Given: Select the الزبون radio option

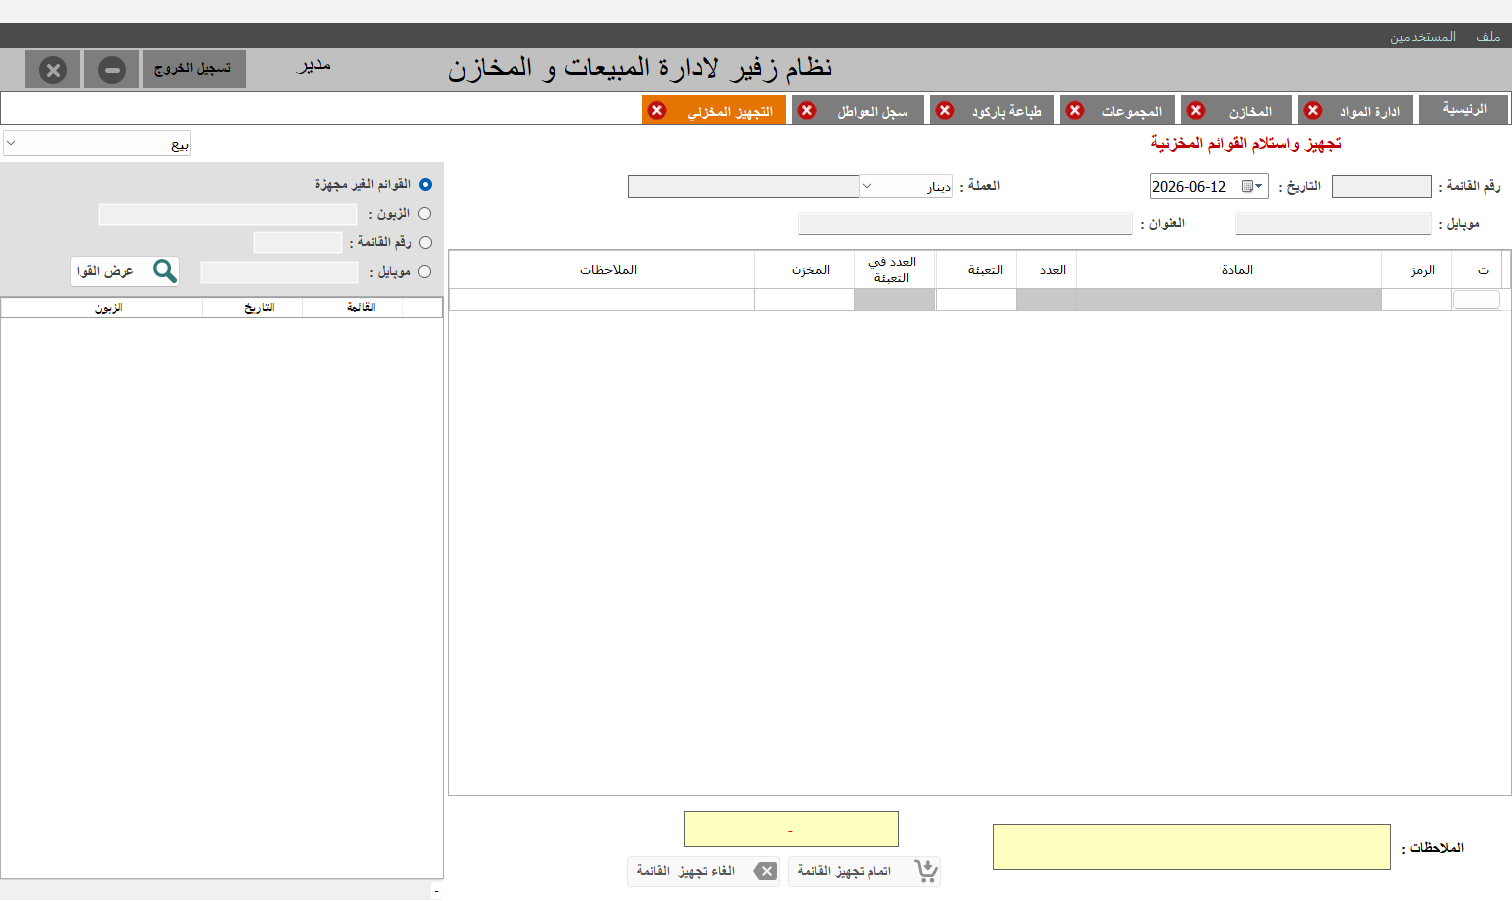Looking at the screenshot, I should click(x=425, y=213).
